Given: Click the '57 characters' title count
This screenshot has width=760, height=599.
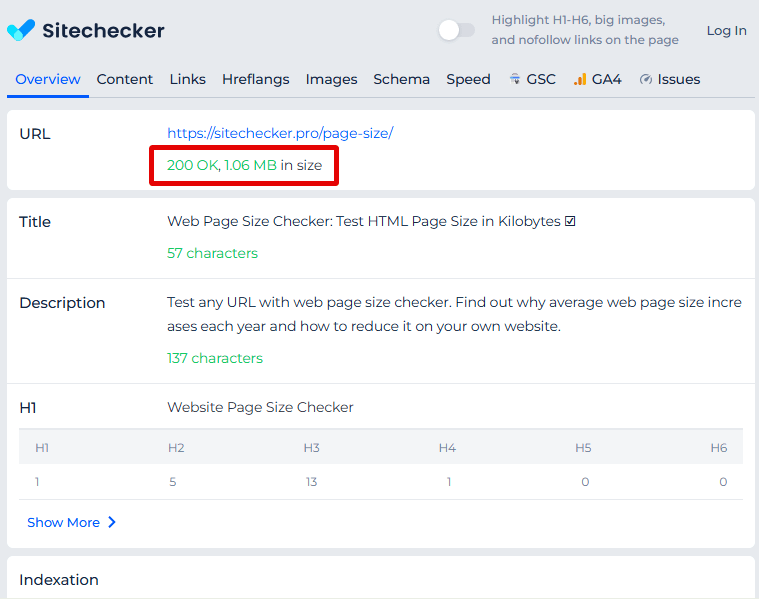Looking at the screenshot, I should pyautogui.click(x=212, y=253).
